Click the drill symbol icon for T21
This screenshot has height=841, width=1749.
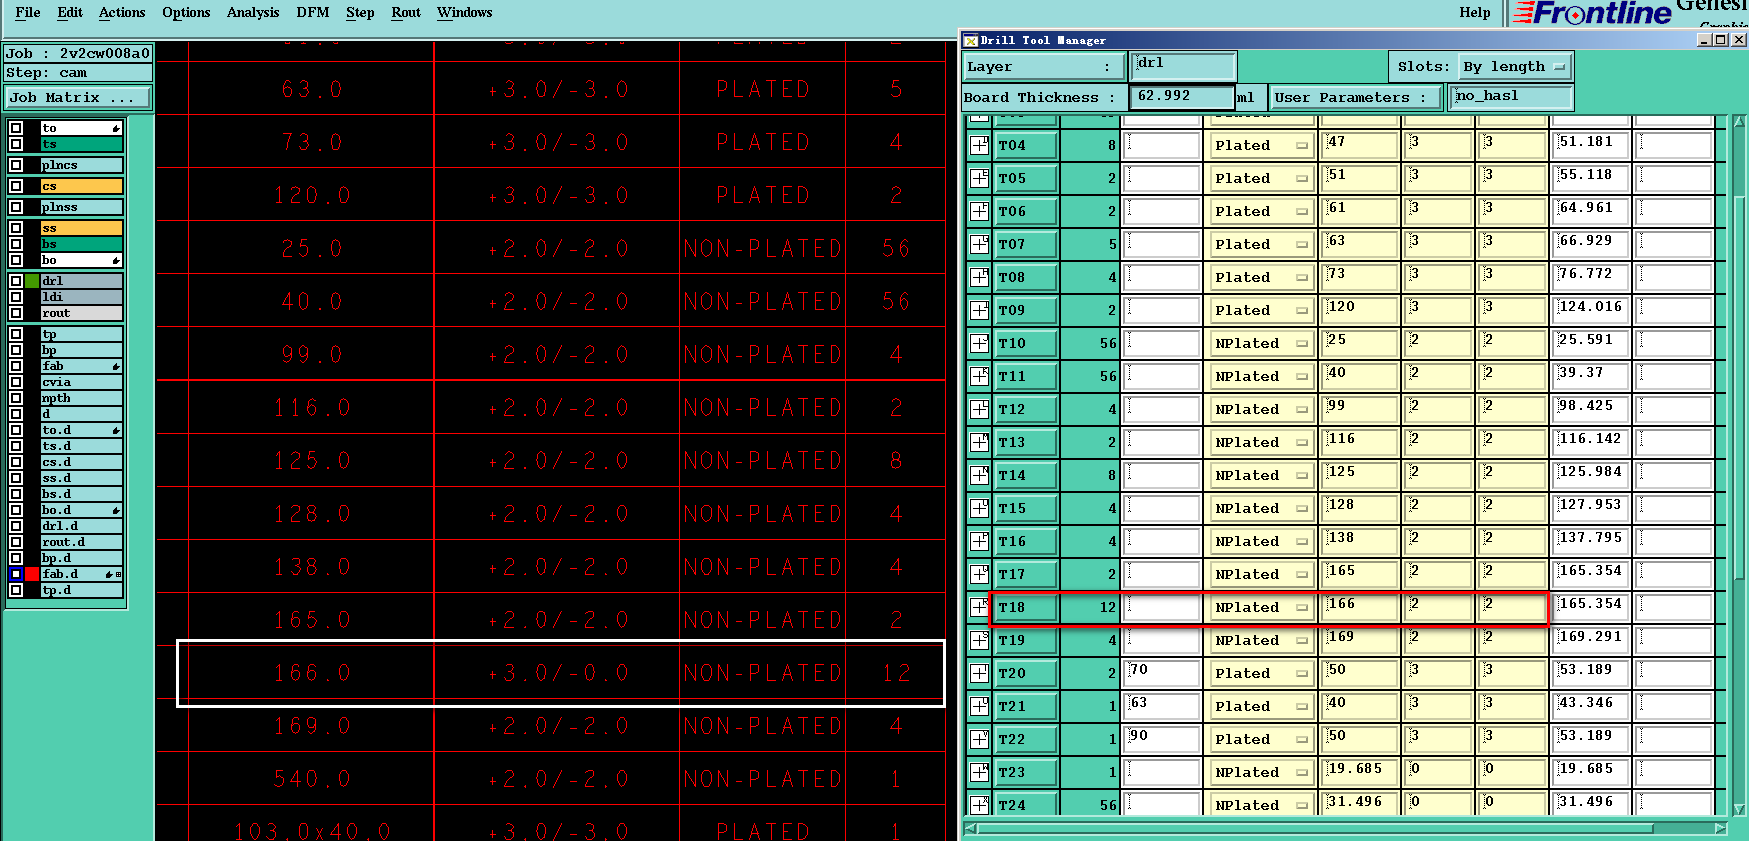click(x=979, y=706)
